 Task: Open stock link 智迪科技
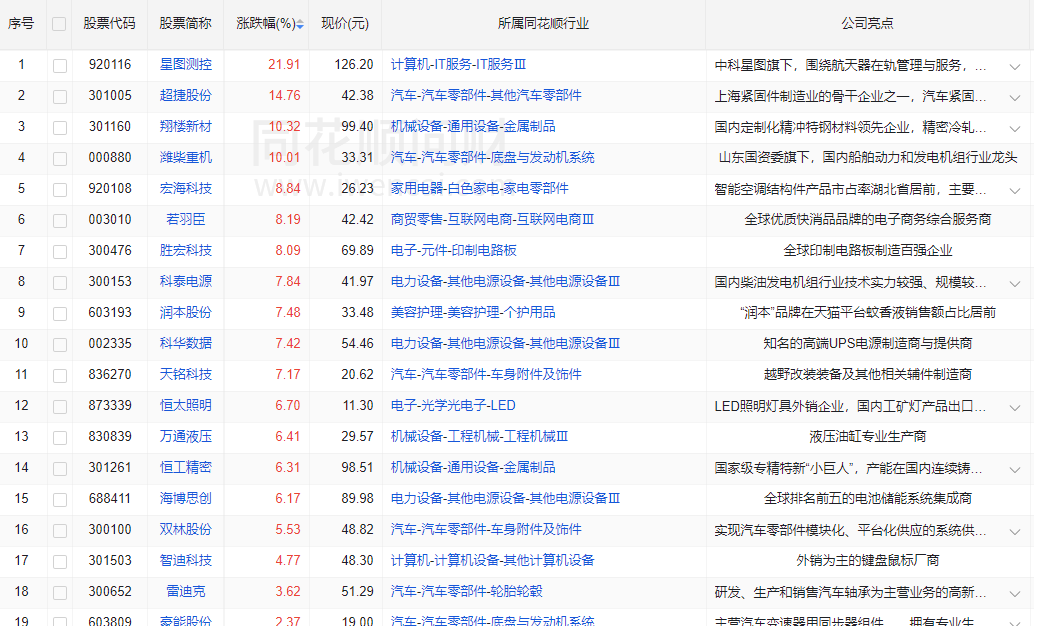point(186,561)
